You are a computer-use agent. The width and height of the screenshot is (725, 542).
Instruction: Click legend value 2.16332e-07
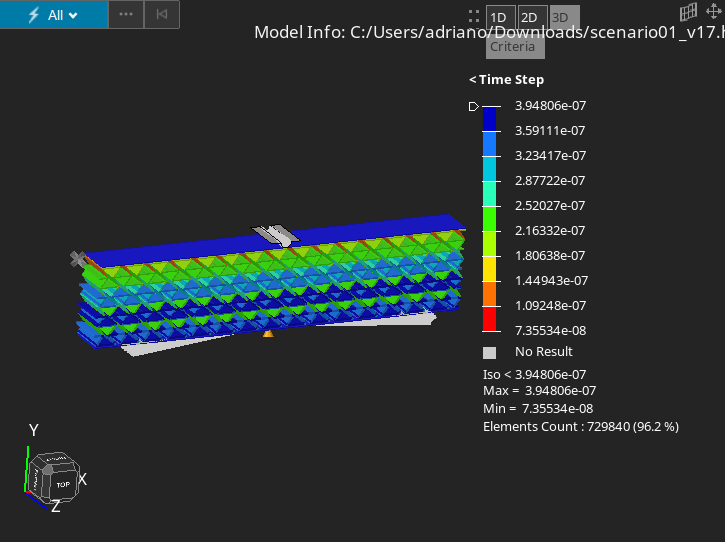(550, 231)
